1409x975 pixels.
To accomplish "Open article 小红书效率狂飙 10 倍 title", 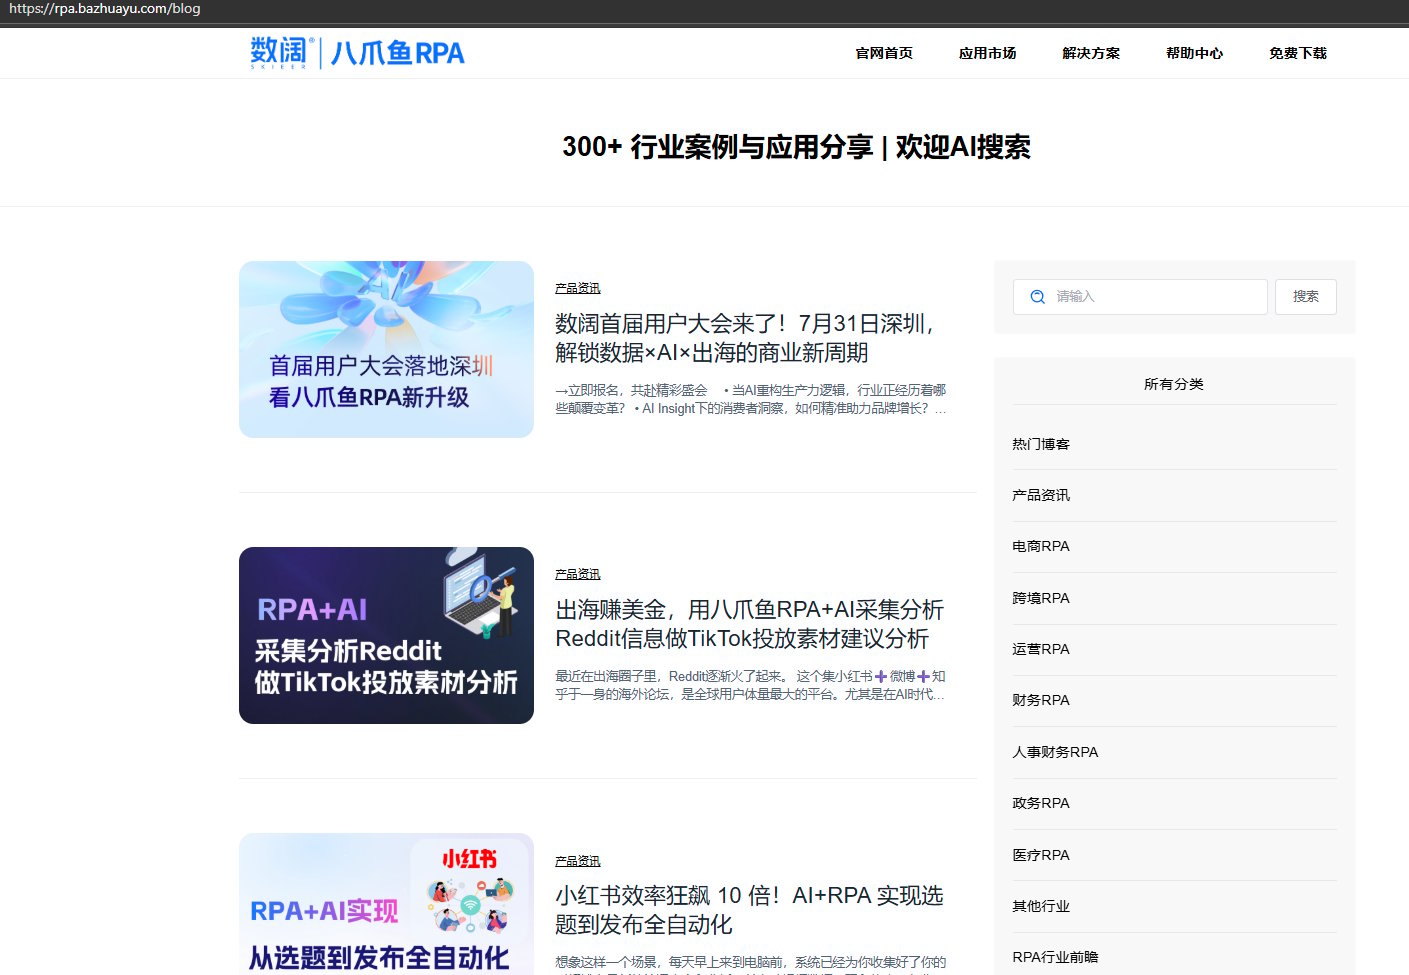I will click(749, 910).
